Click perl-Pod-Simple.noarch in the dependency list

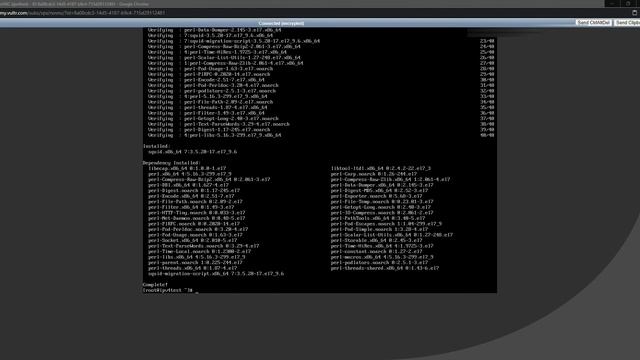379,229
